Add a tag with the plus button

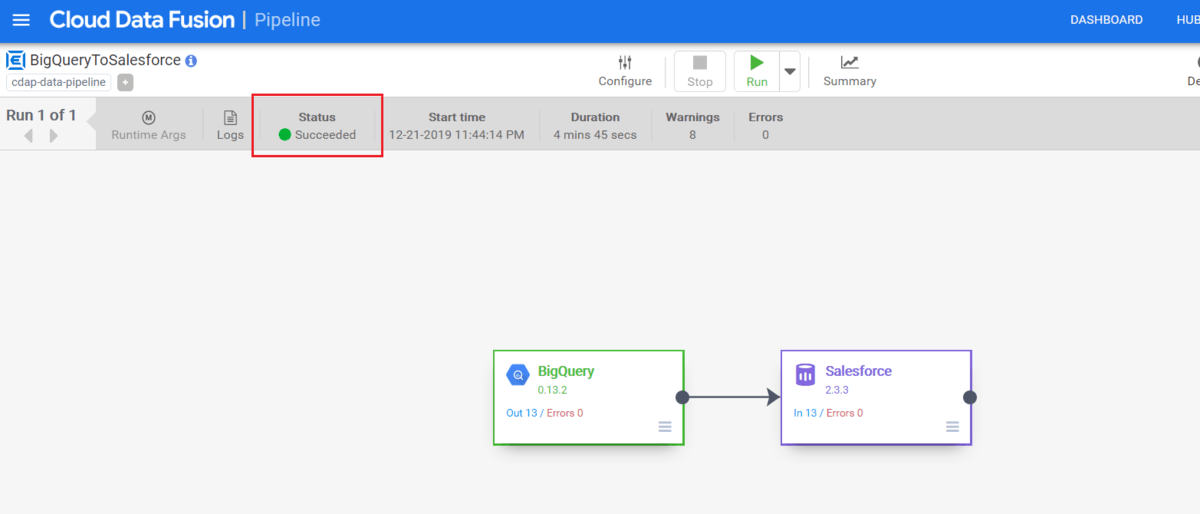click(125, 83)
